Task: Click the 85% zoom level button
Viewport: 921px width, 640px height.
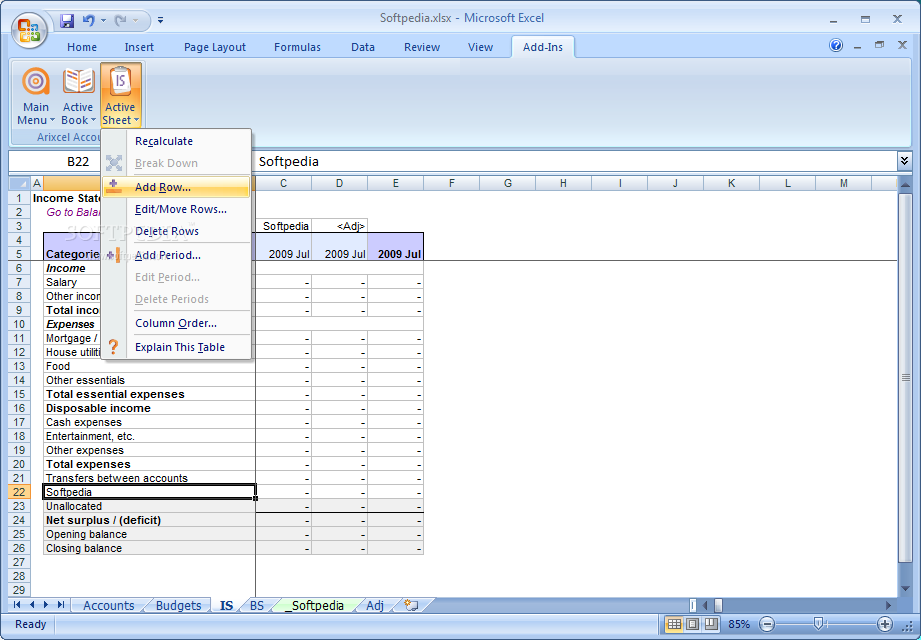Action: pyautogui.click(x=739, y=624)
